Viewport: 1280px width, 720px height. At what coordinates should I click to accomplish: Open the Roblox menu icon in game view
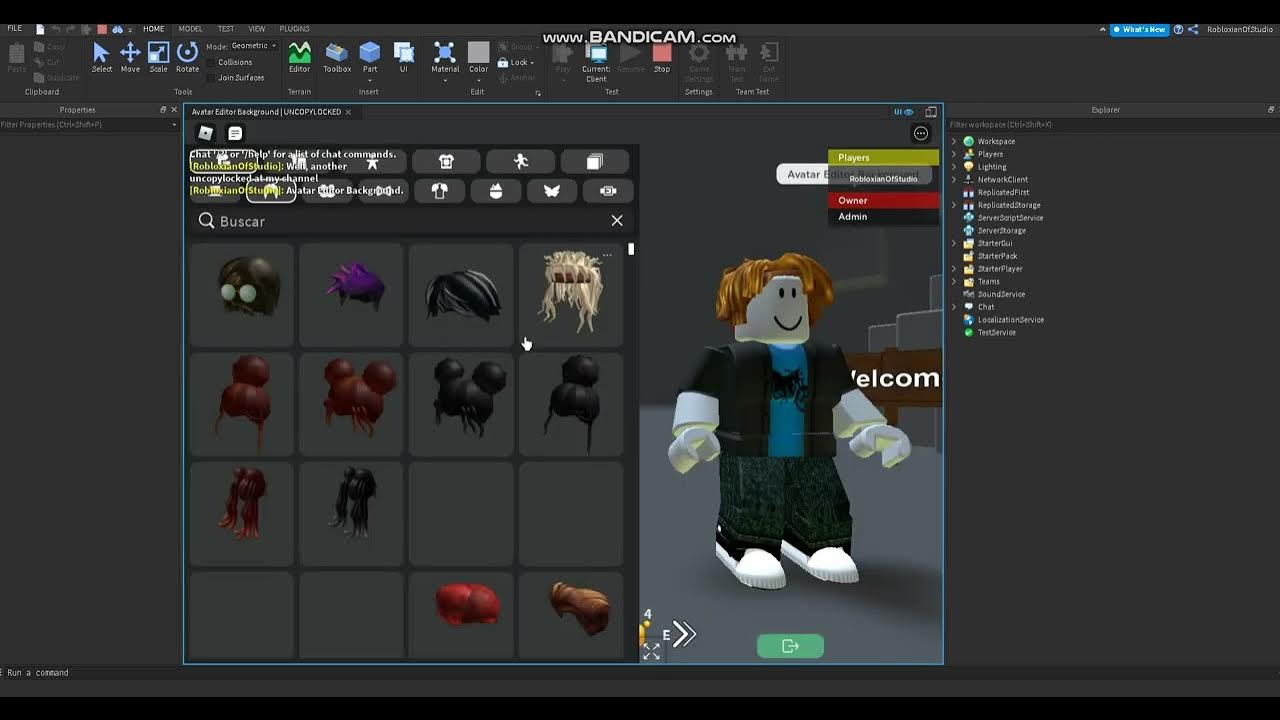click(205, 133)
